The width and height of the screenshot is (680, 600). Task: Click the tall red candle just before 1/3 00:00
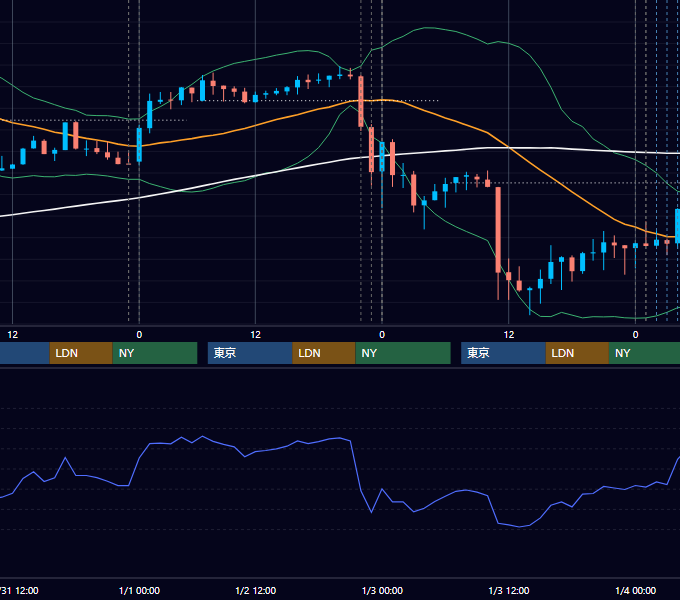(361, 101)
